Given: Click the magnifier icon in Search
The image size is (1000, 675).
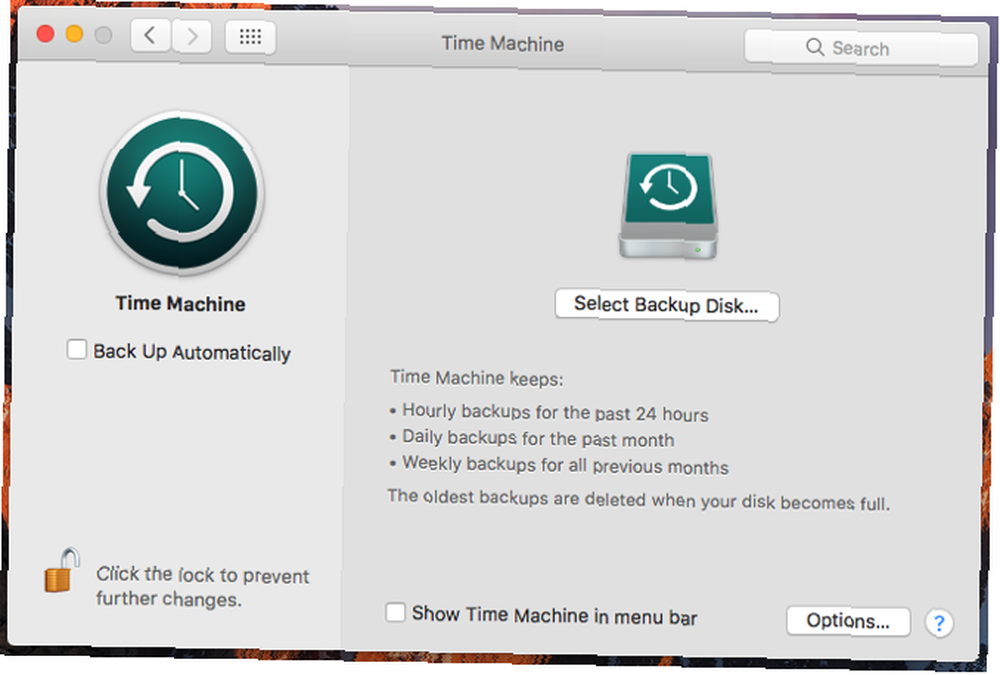Looking at the screenshot, I should [x=814, y=47].
